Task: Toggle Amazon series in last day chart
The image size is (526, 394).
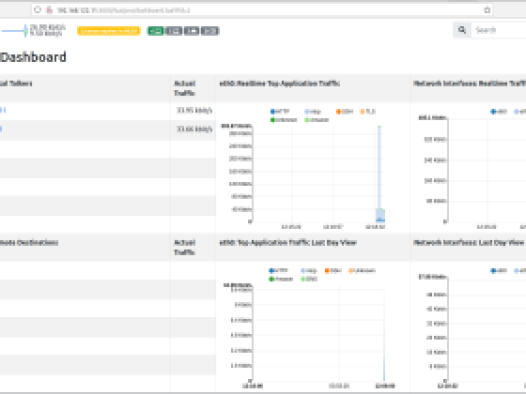Action: 281,279
